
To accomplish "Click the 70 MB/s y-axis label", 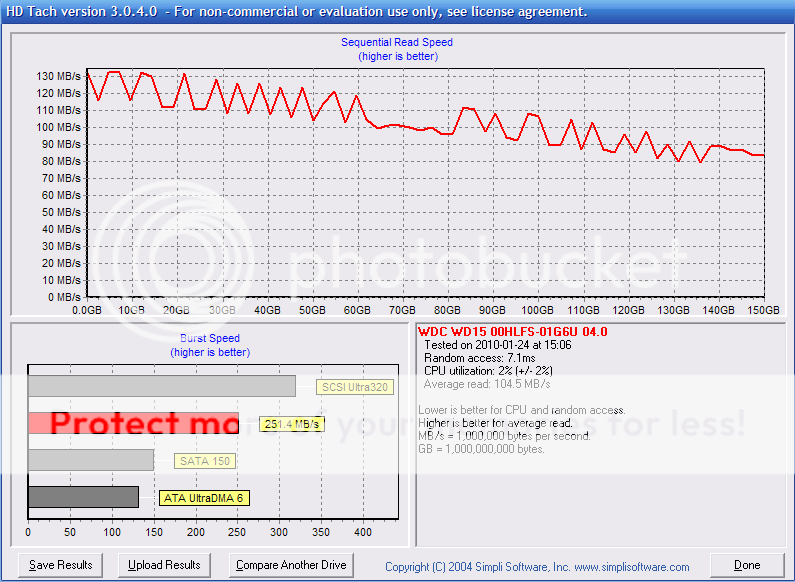I will (x=61, y=178).
